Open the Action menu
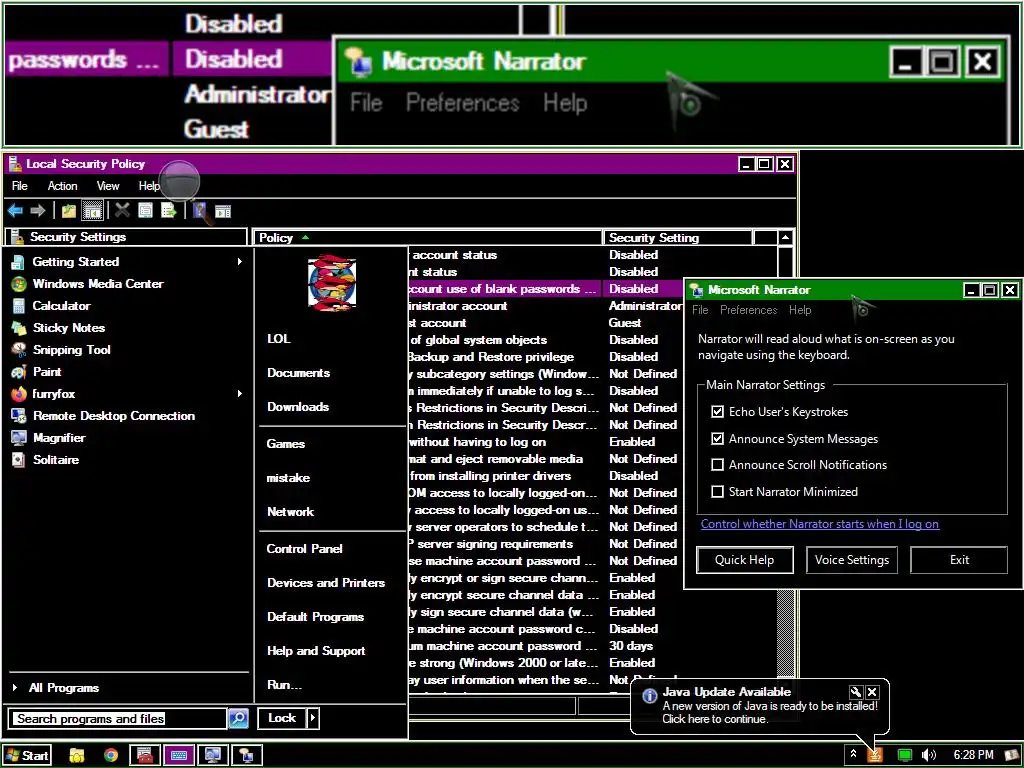Screen dimensions: 1024x768 pos(62,186)
